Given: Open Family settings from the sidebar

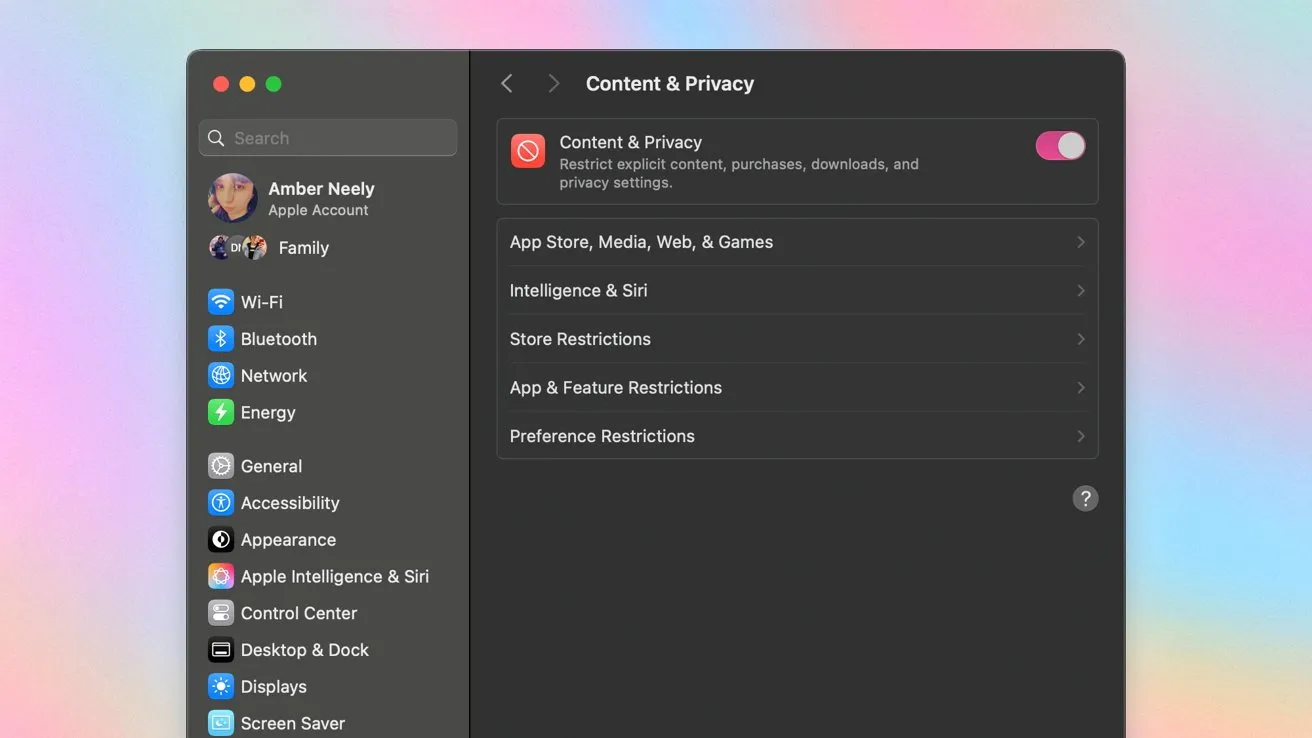Looking at the screenshot, I should 303,247.
